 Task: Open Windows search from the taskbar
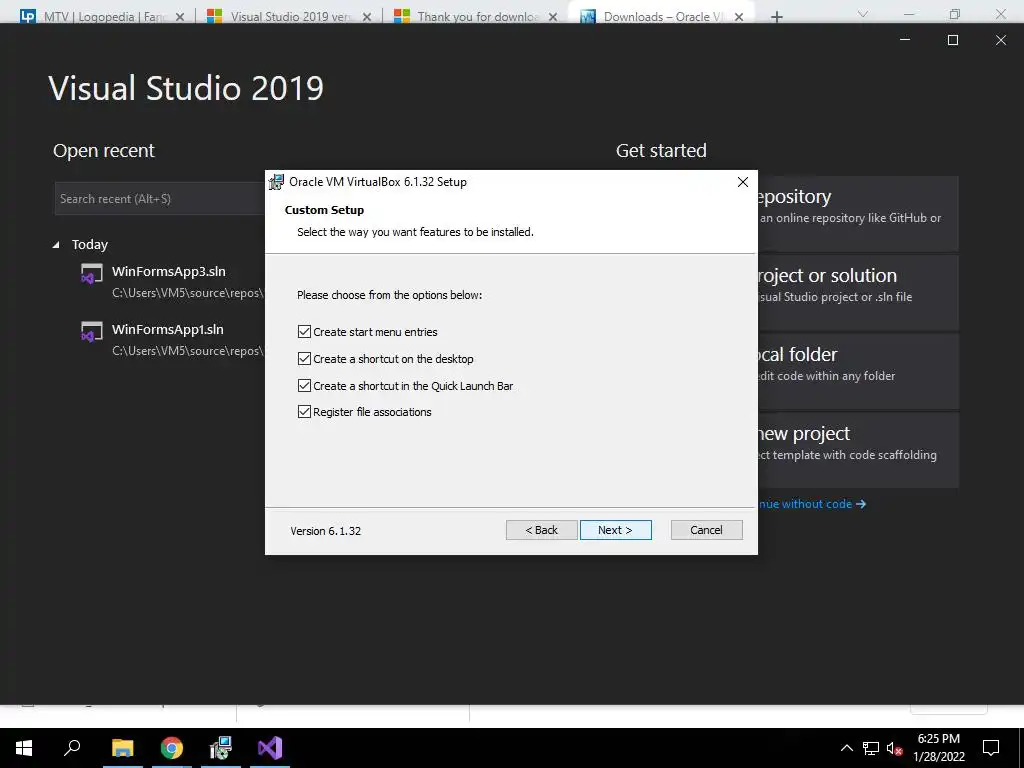pyautogui.click(x=72, y=748)
